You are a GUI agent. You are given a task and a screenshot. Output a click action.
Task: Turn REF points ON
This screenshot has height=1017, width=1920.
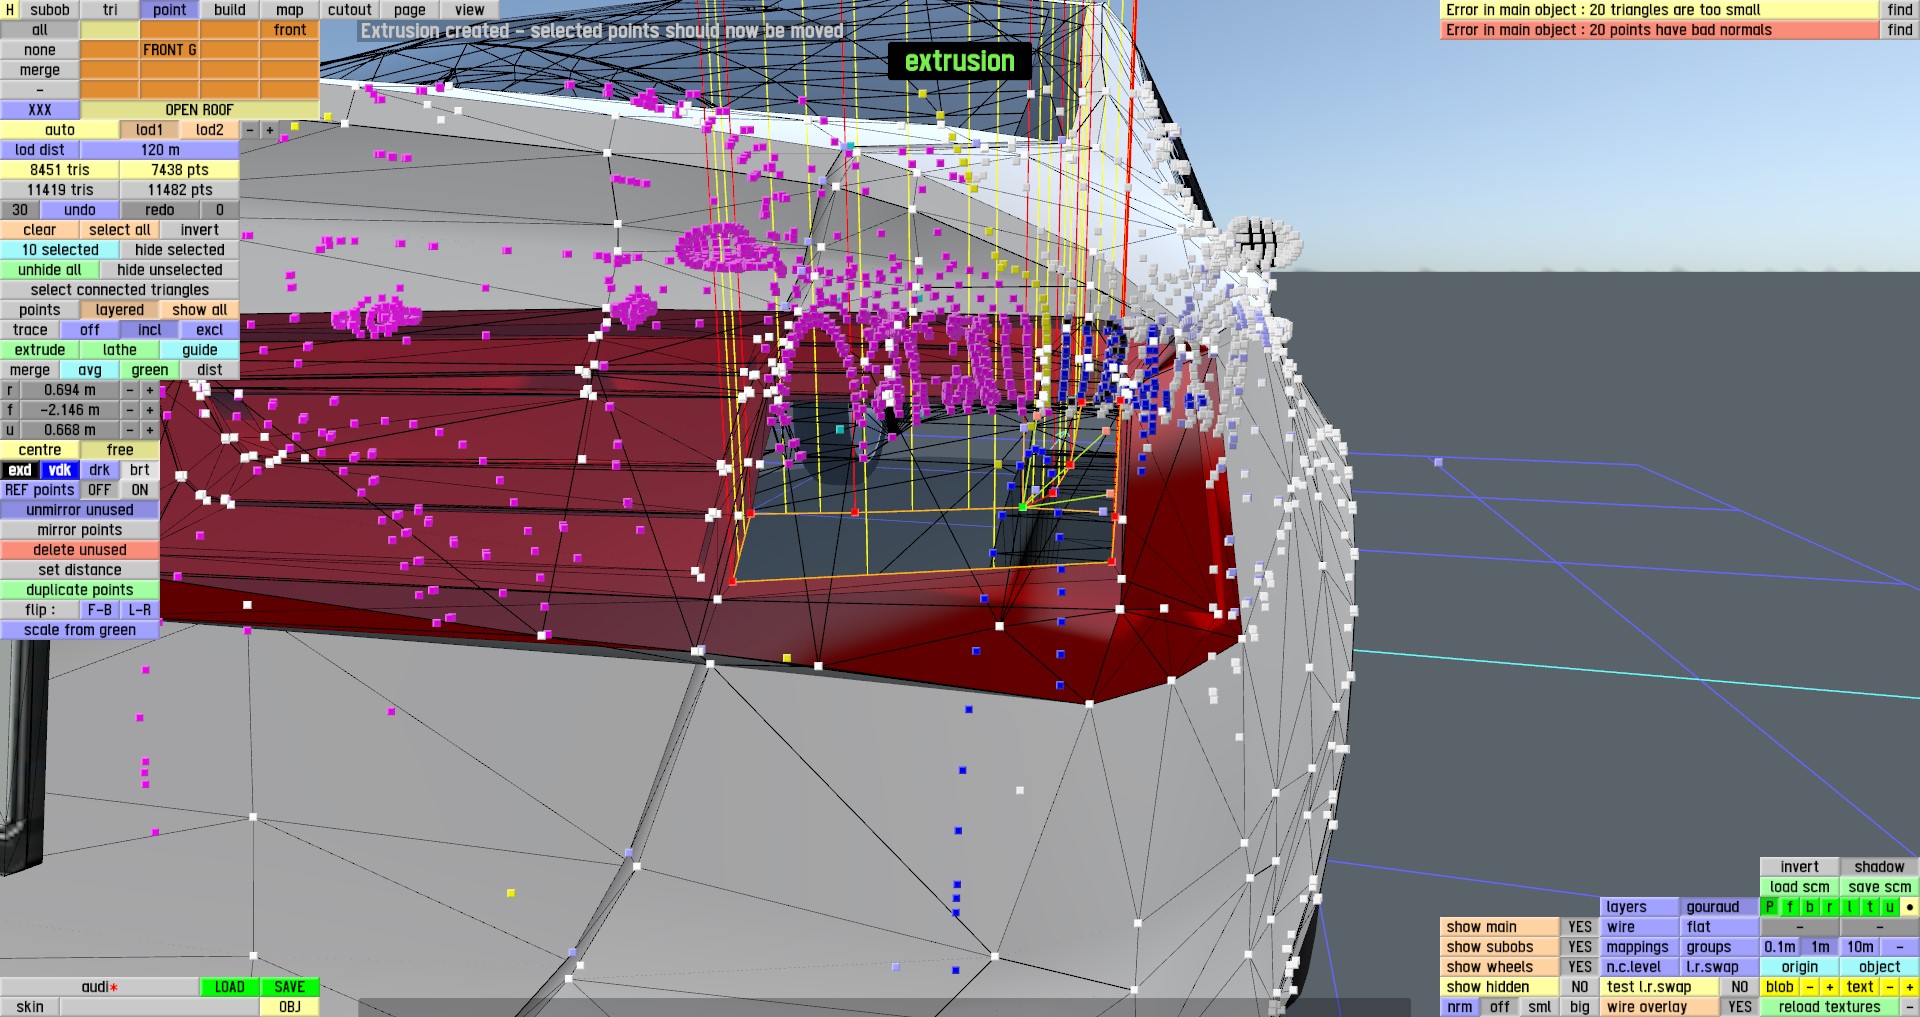coord(140,490)
